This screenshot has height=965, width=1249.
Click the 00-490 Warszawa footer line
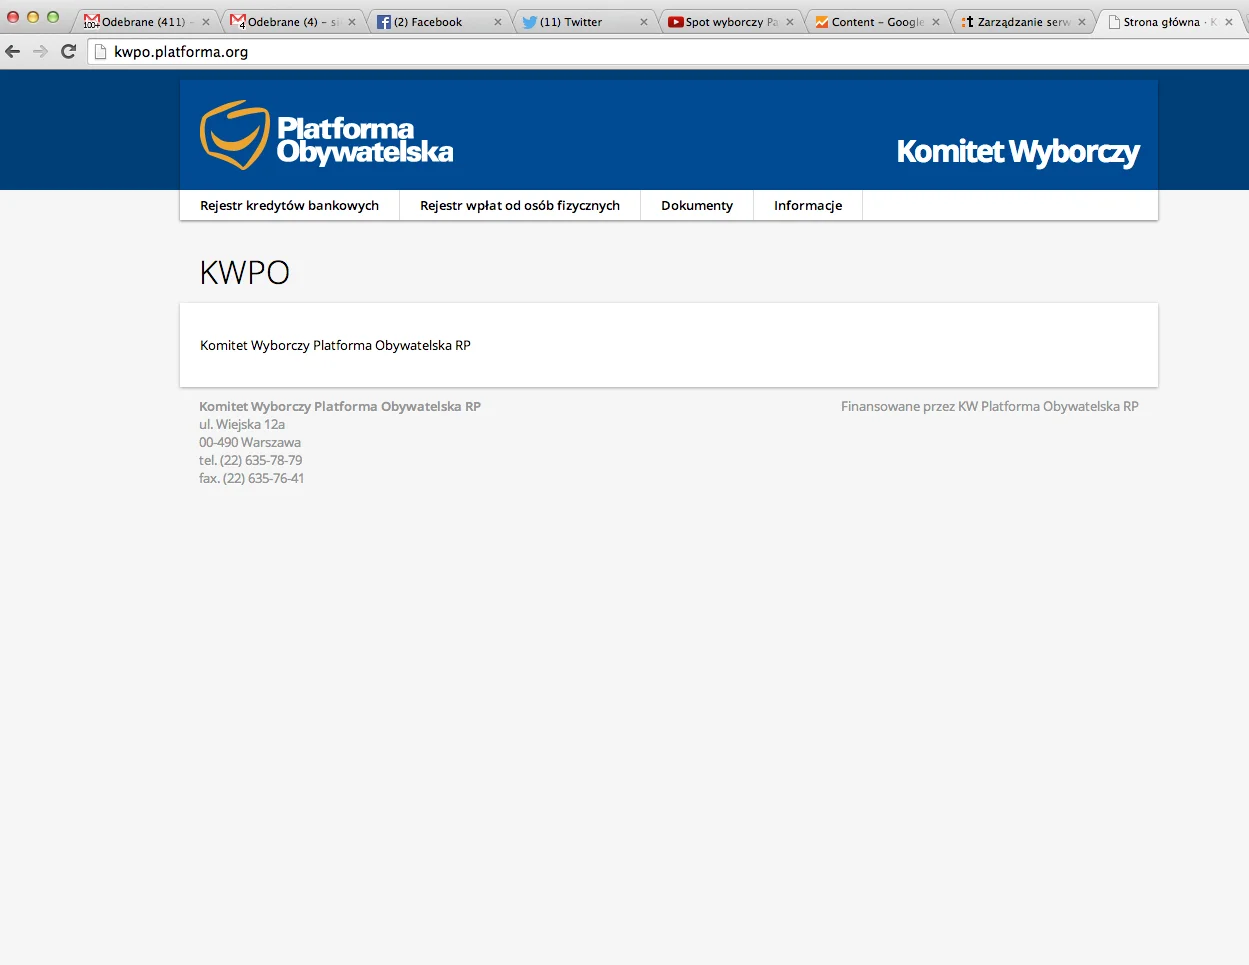(250, 442)
